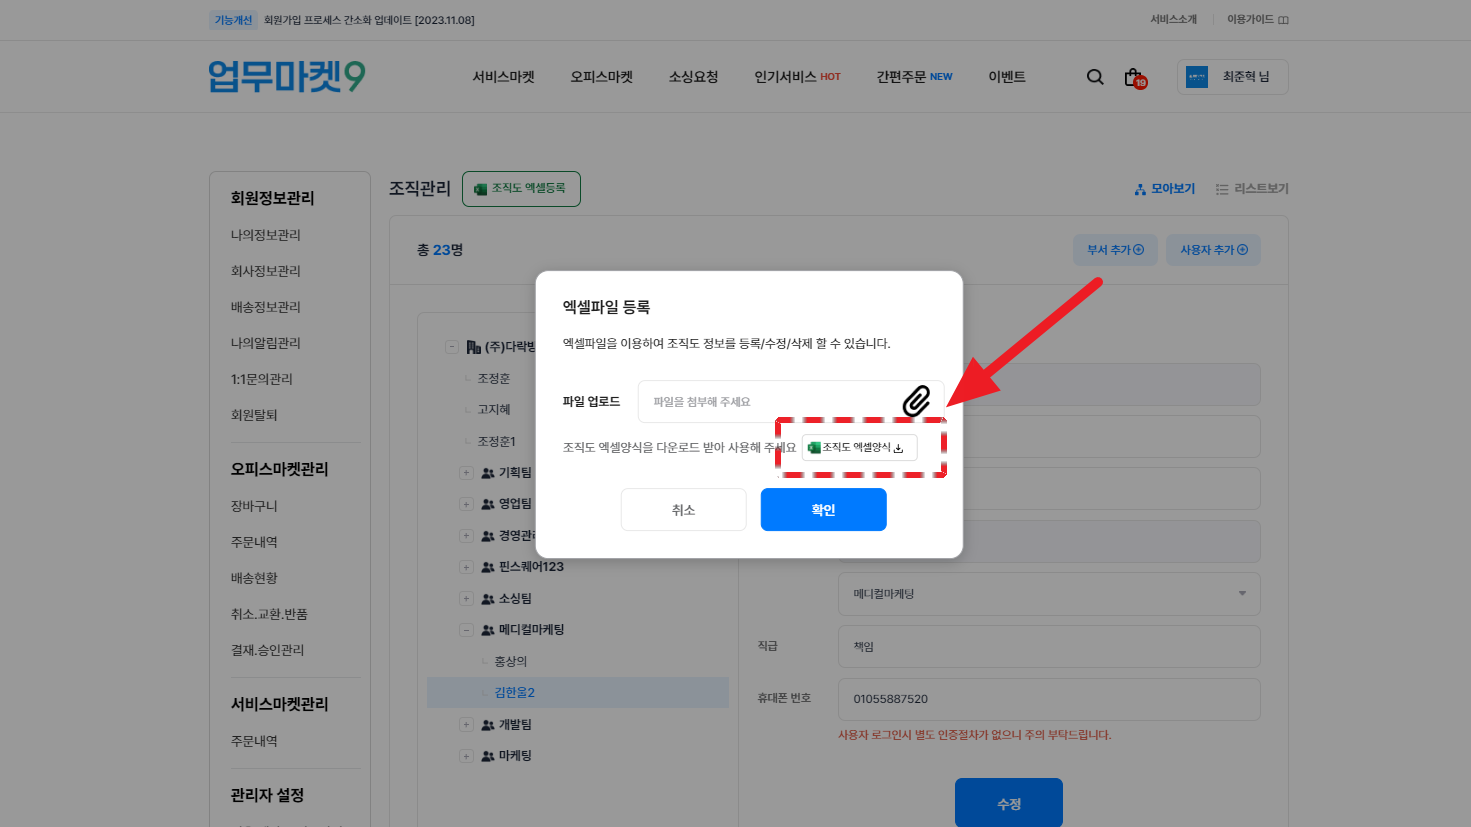The image size is (1471, 827).
Task: Switch to 모아보기 tree view
Action: pyautogui.click(x=1165, y=189)
